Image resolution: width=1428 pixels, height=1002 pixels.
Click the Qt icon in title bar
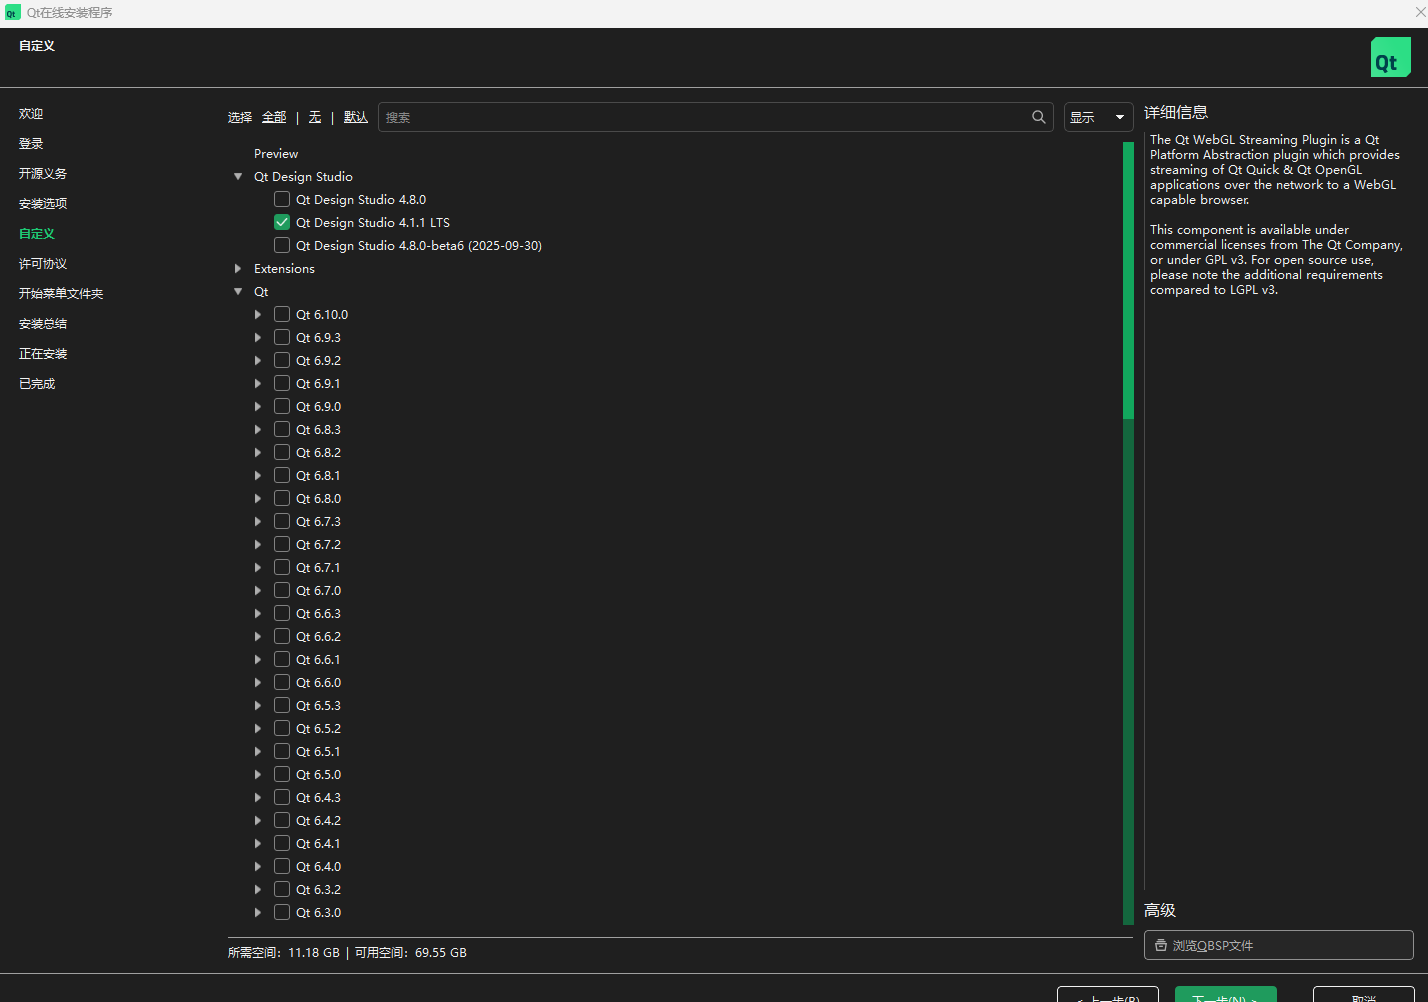[x=12, y=13]
